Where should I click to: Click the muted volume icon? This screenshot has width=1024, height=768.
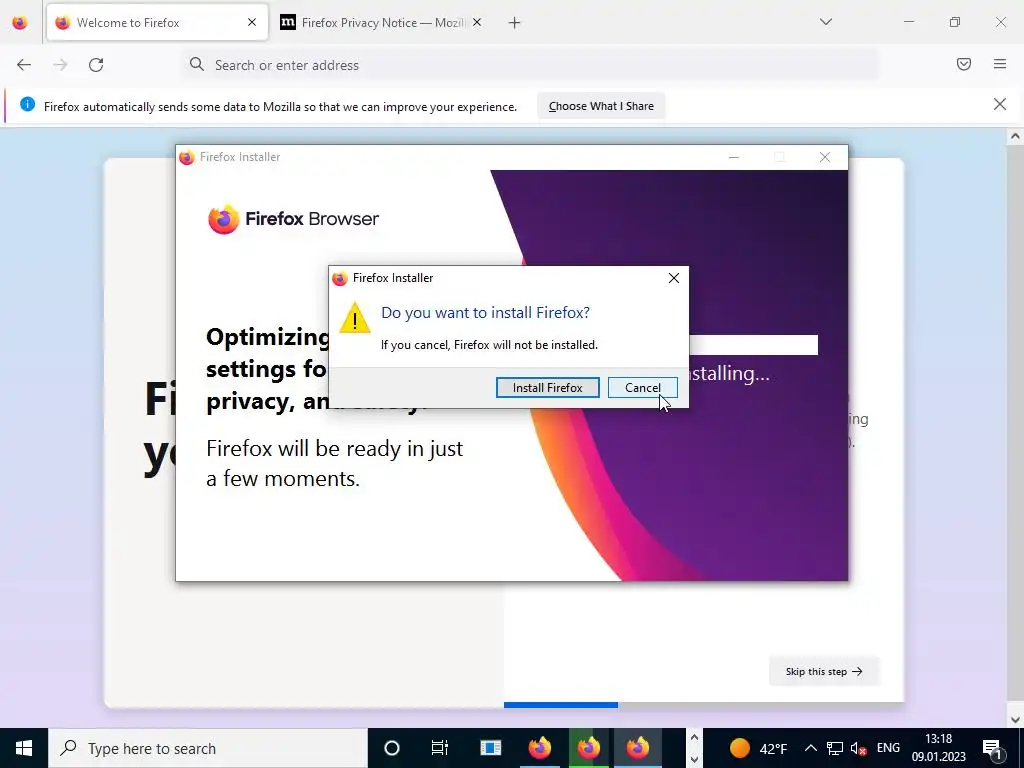(859, 748)
